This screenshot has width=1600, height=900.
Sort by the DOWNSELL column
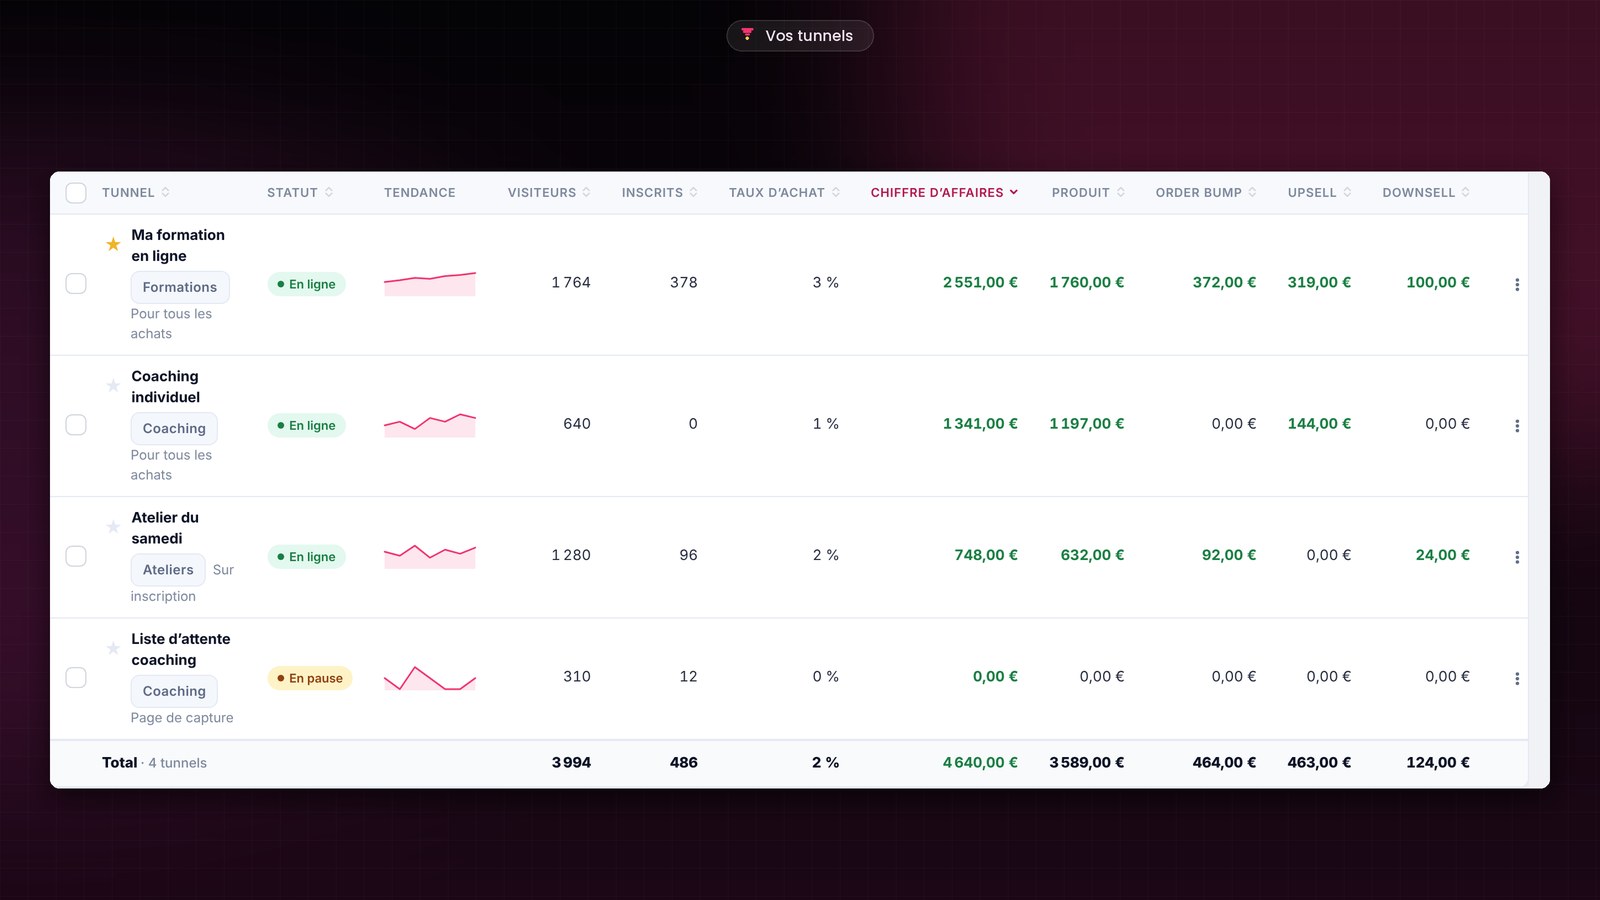pyautogui.click(x=1426, y=193)
